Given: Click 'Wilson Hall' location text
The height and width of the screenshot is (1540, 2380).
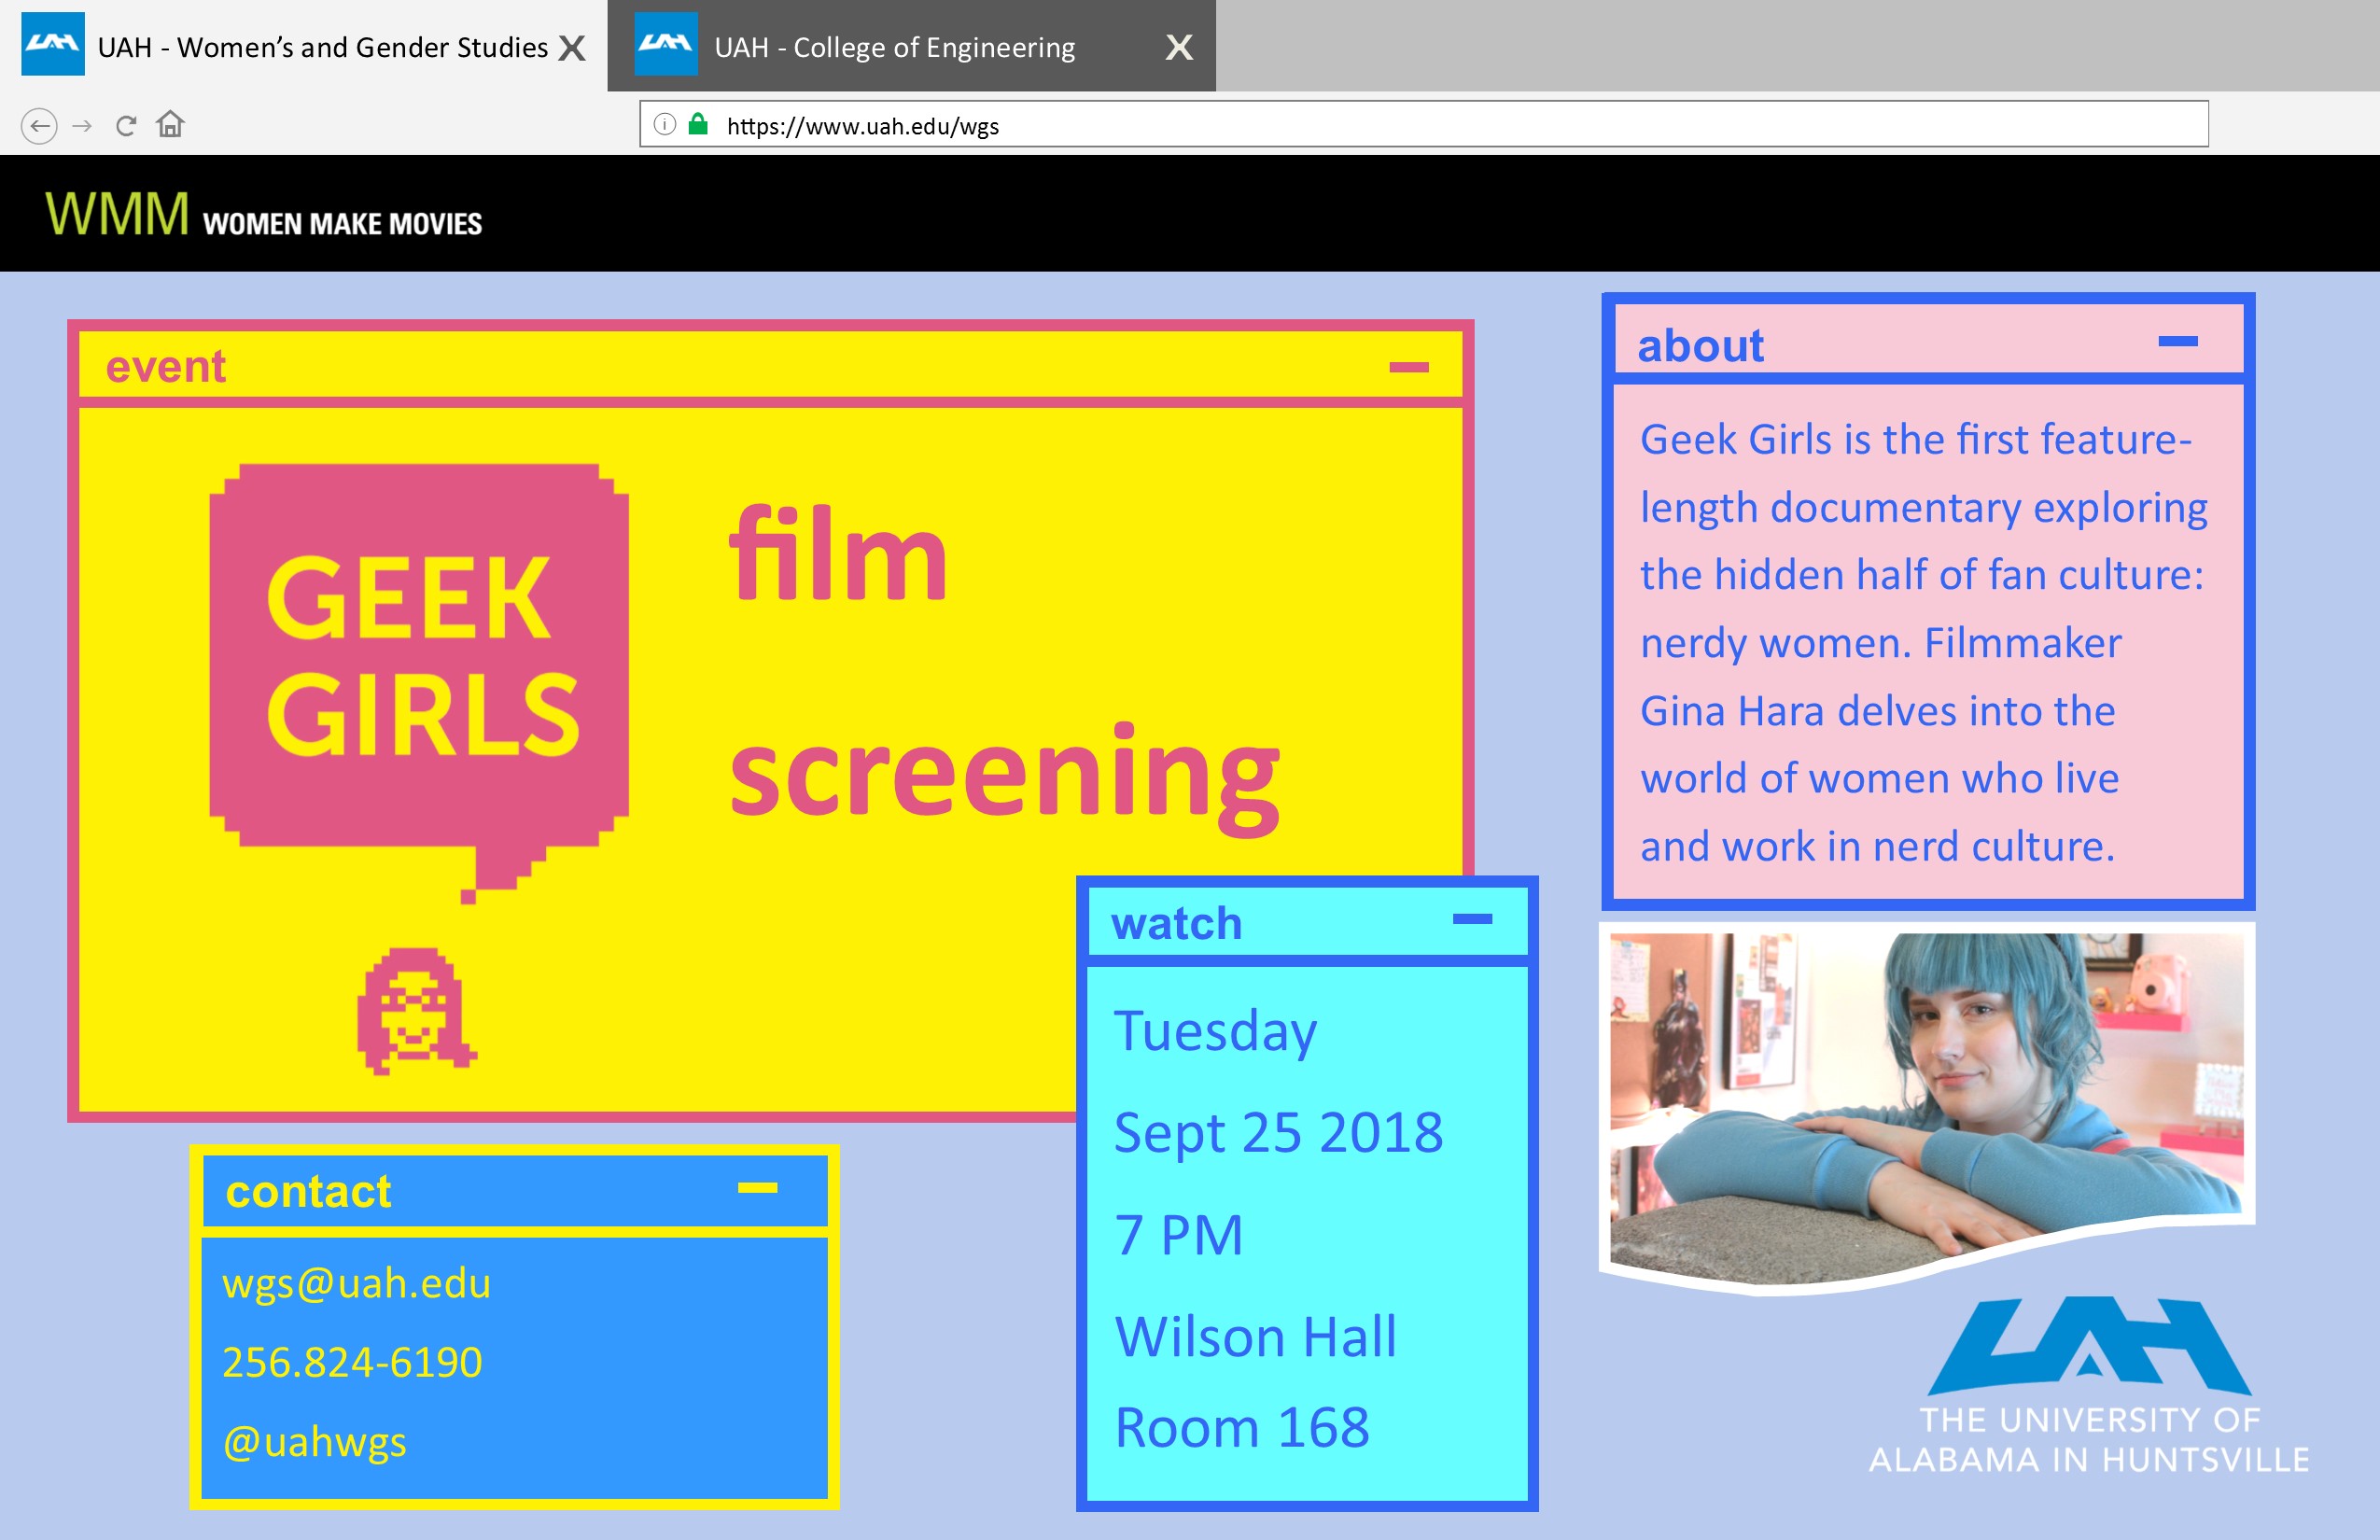Looking at the screenshot, I should (x=1255, y=1337).
